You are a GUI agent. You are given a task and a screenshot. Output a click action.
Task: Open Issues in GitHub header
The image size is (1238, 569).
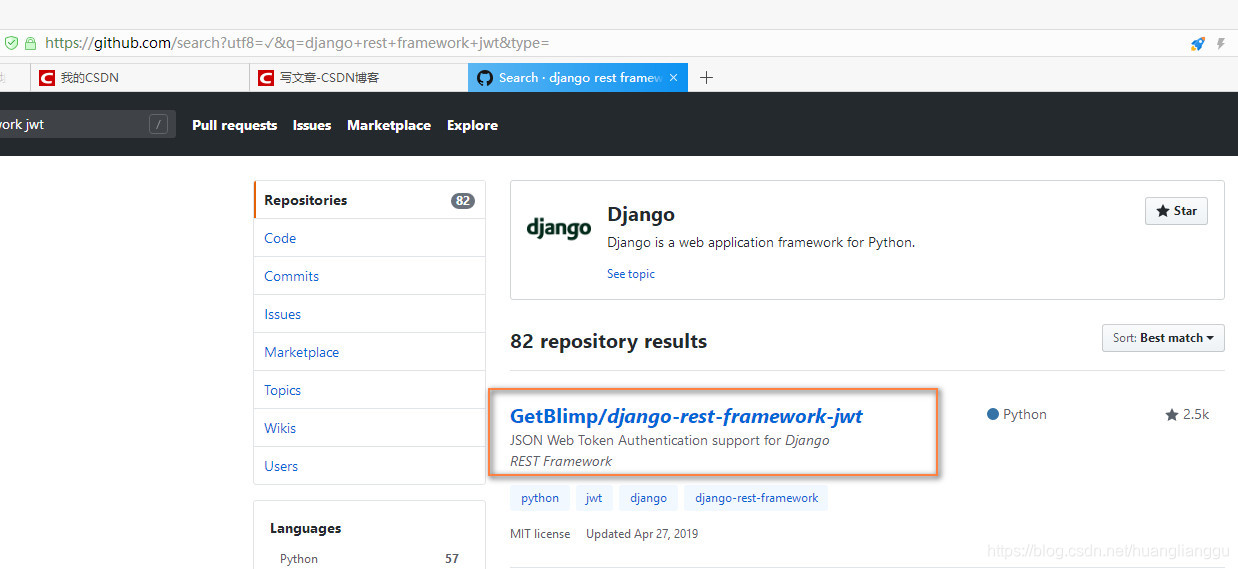click(x=312, y=125)
